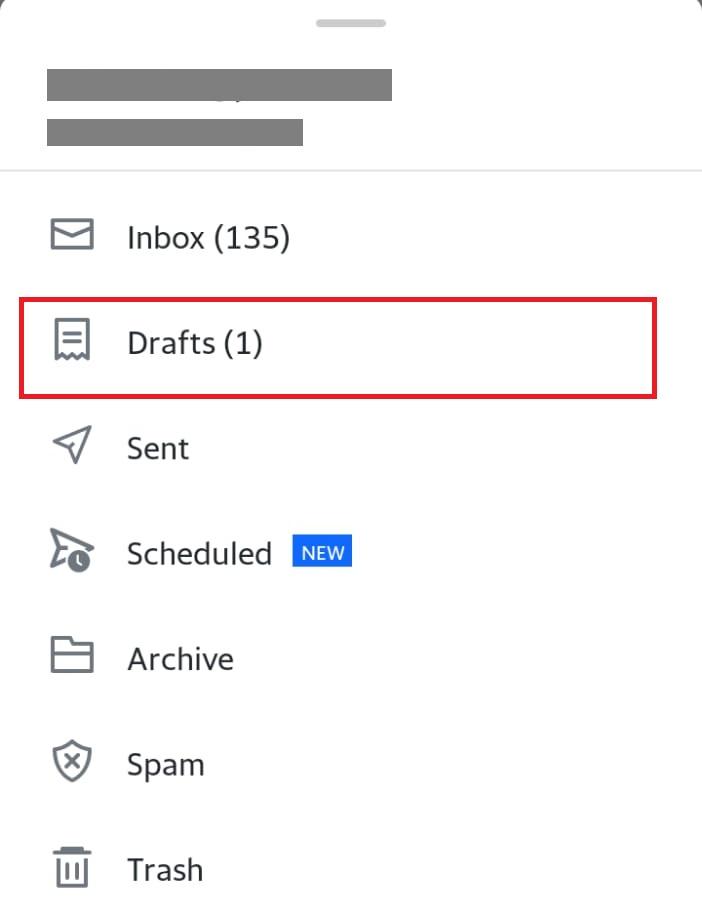
Task: Tap the redacted account email line
Action: point(175,132)
